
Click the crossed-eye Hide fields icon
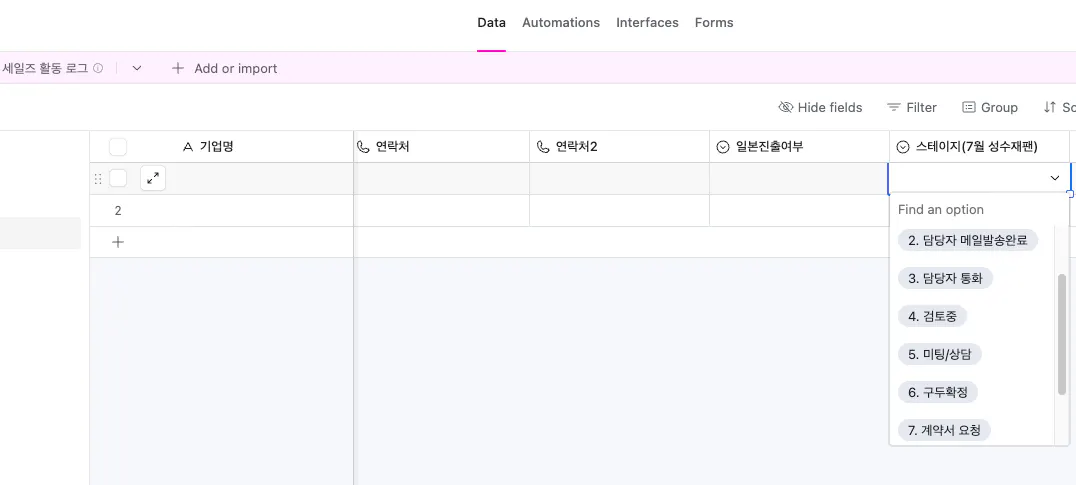tap(786, 107)
